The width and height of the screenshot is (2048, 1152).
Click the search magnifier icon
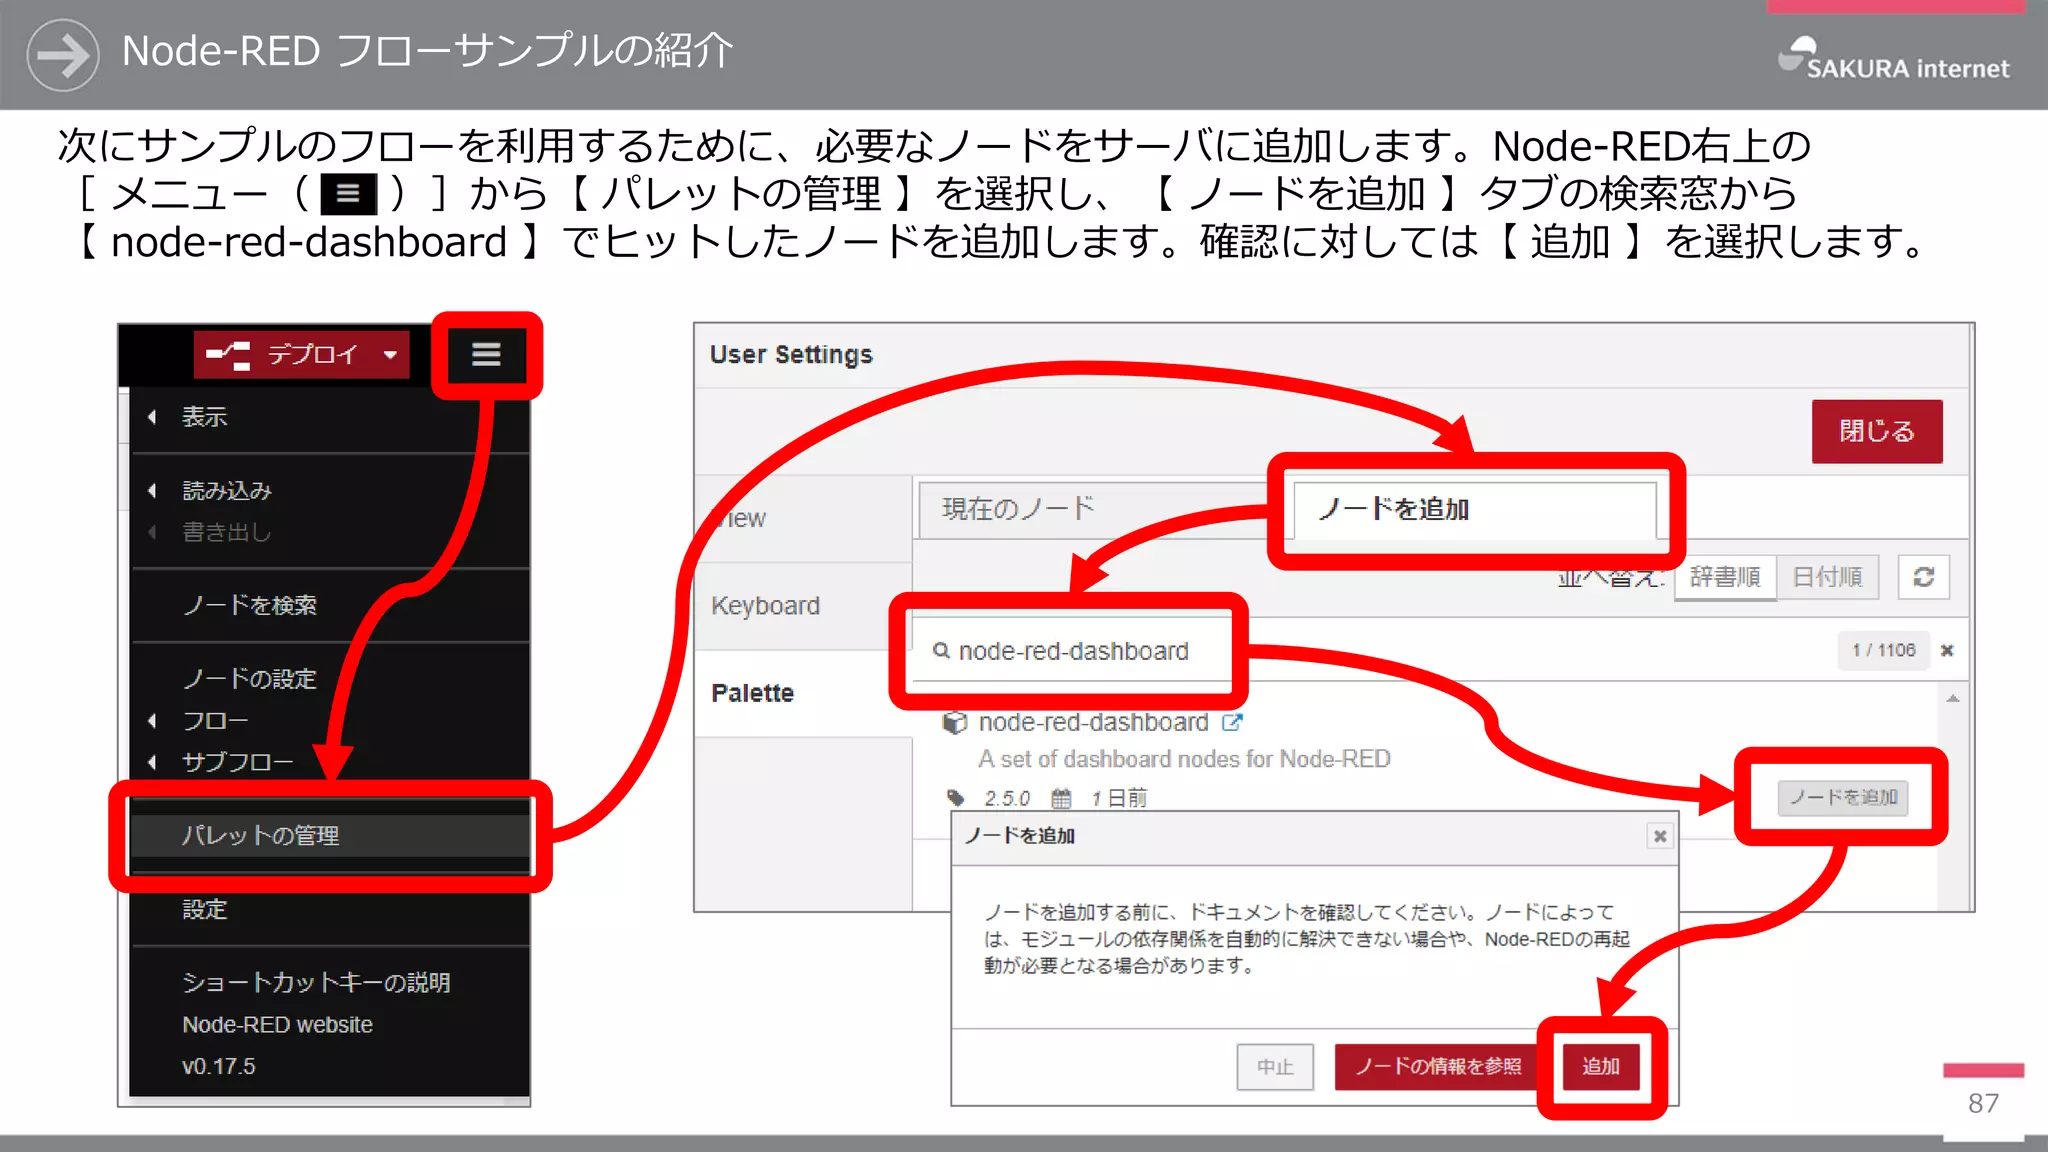coord(941,651)
